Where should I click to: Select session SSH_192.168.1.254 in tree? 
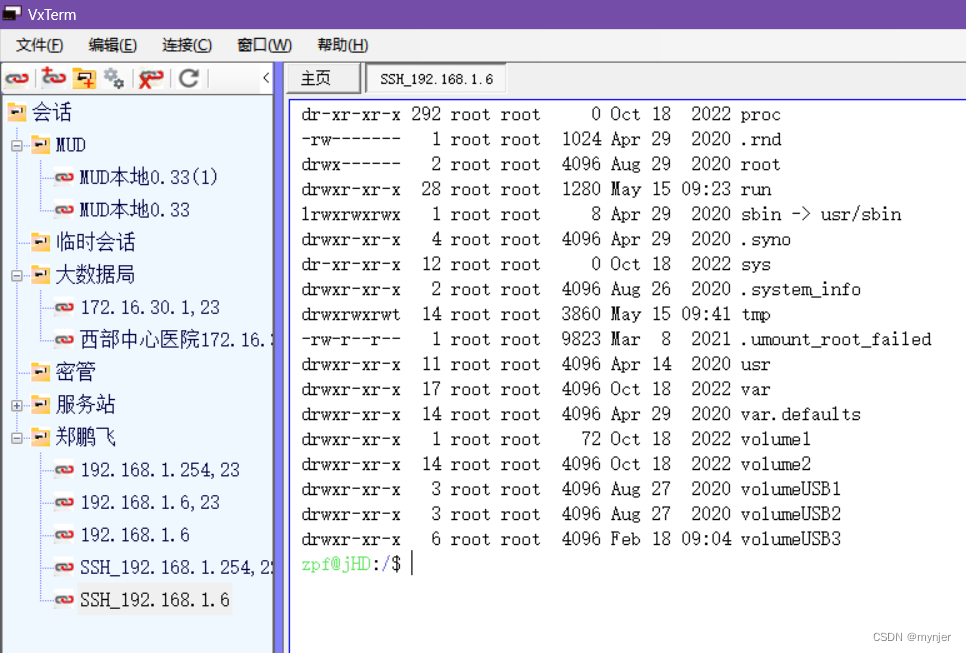pyautogui.click(x=177, y=567)
